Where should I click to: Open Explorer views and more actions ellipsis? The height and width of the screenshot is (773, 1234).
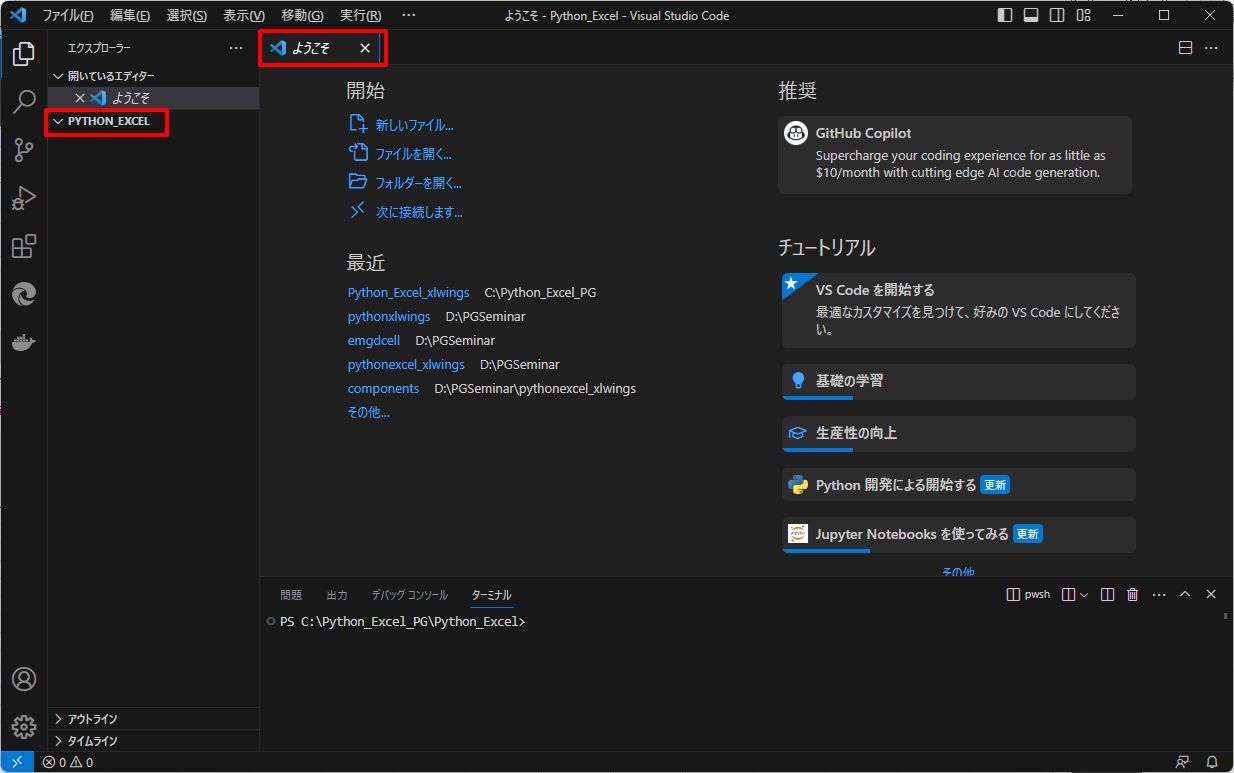[236, 48]
